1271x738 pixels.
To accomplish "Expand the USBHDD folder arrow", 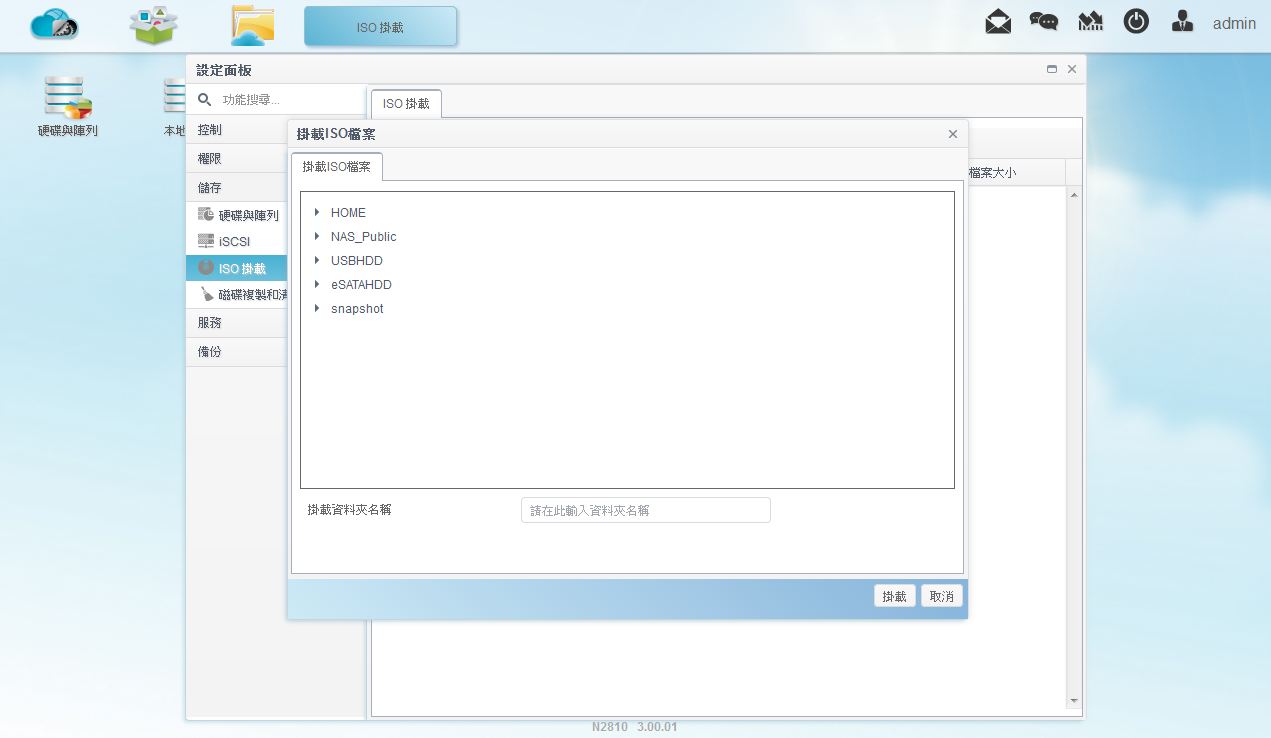I will coord(317,260).
